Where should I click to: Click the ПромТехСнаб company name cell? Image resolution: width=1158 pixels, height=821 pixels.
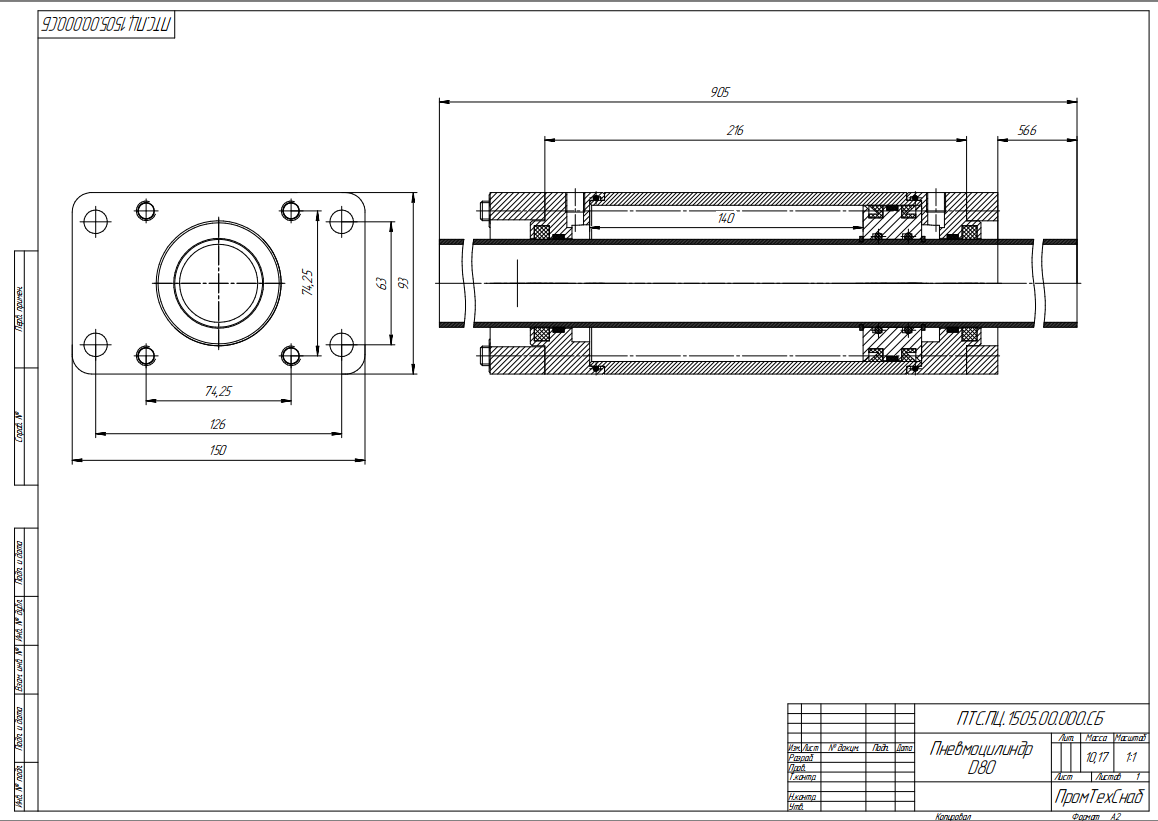tap(1098, 796)
